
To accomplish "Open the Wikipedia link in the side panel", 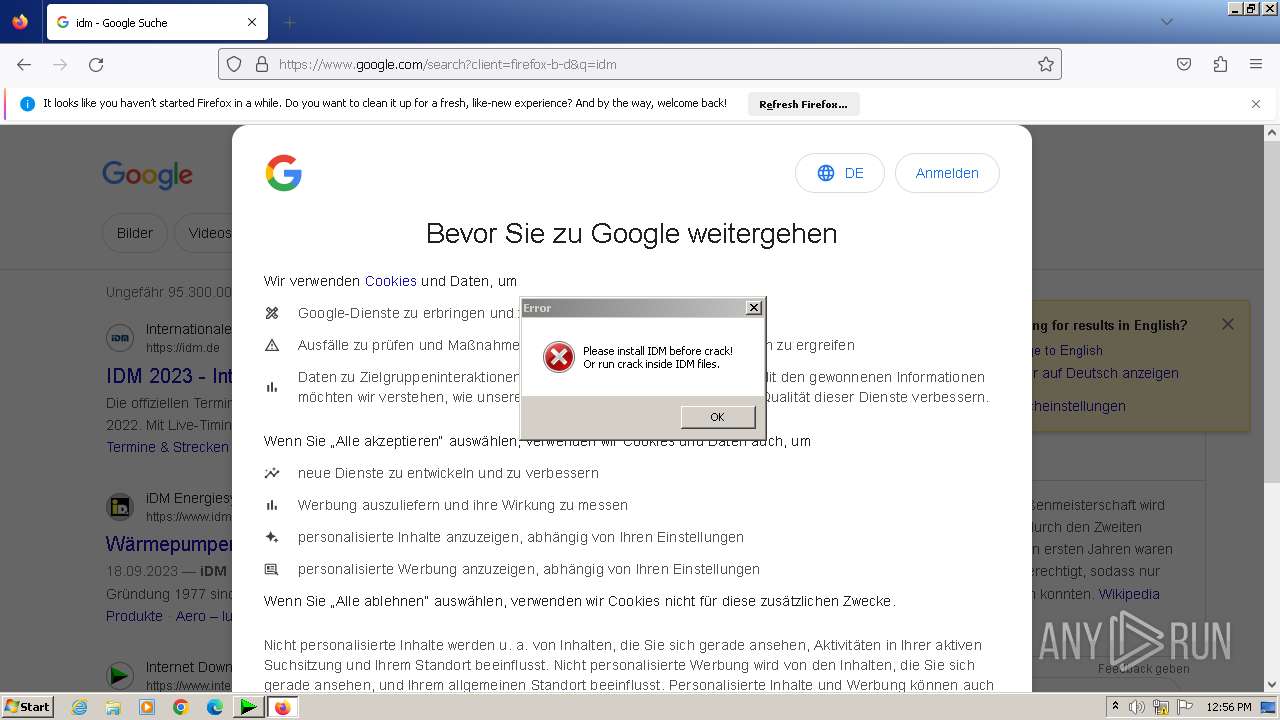I will tap(1129, 594).
